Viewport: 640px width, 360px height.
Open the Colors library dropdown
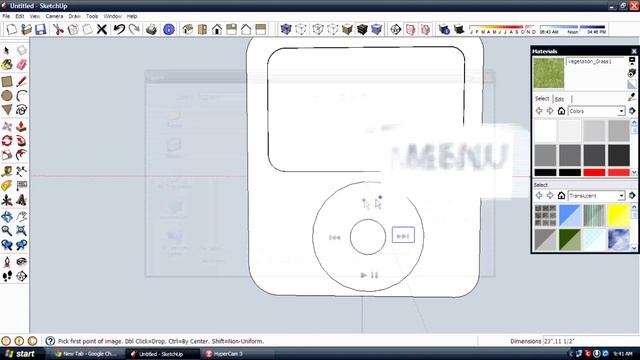point(596,111)
